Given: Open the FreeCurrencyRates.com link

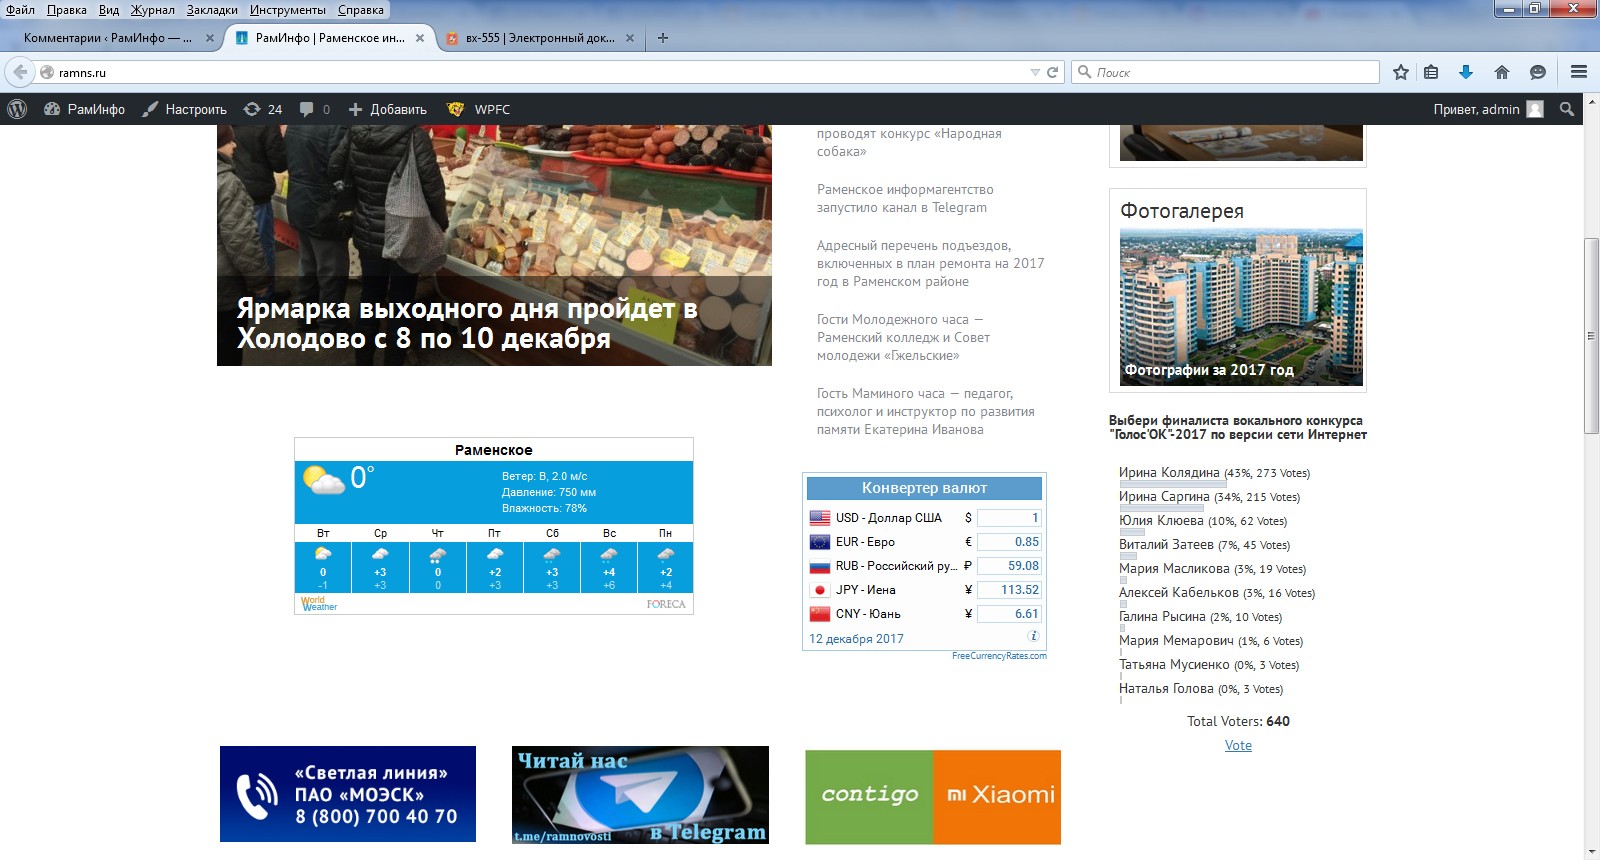Looking at the screenshot, I should (x=999, y=656).
